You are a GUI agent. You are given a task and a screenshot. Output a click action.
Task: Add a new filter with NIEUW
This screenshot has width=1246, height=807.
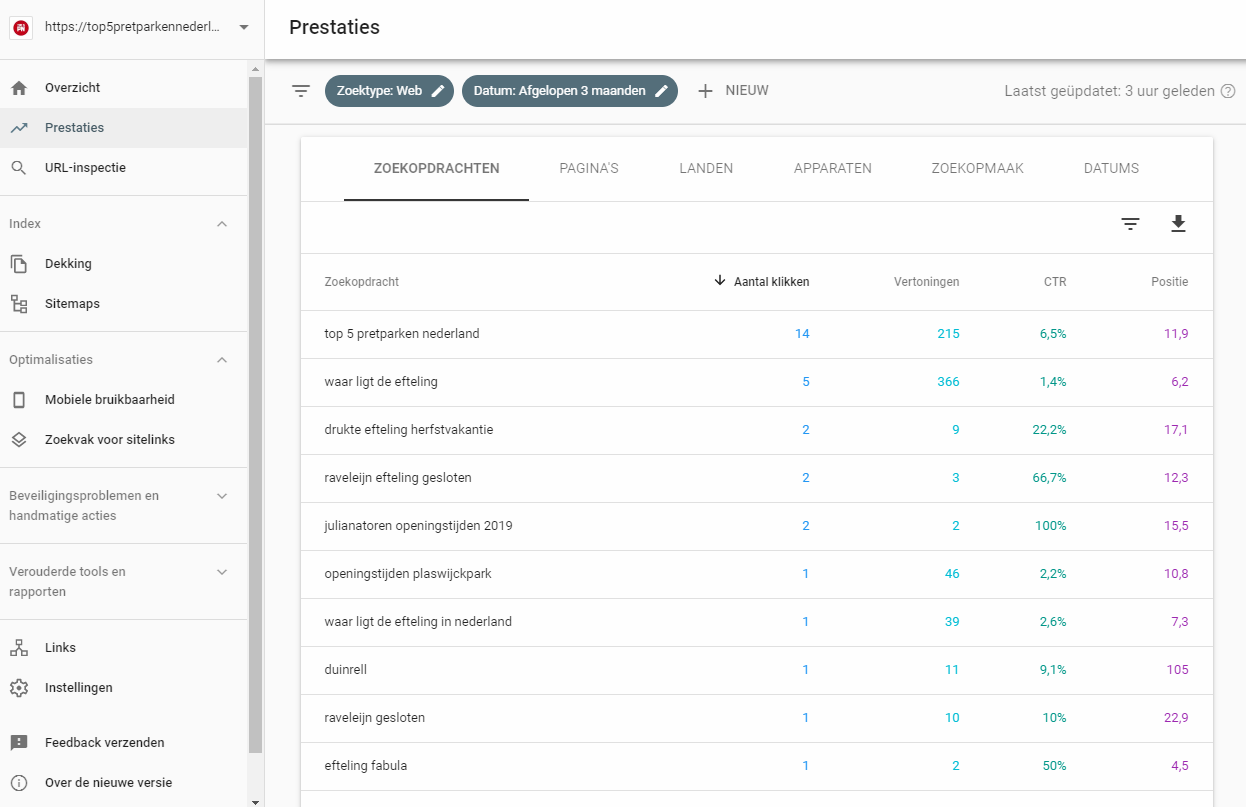(x=732, y=91)
